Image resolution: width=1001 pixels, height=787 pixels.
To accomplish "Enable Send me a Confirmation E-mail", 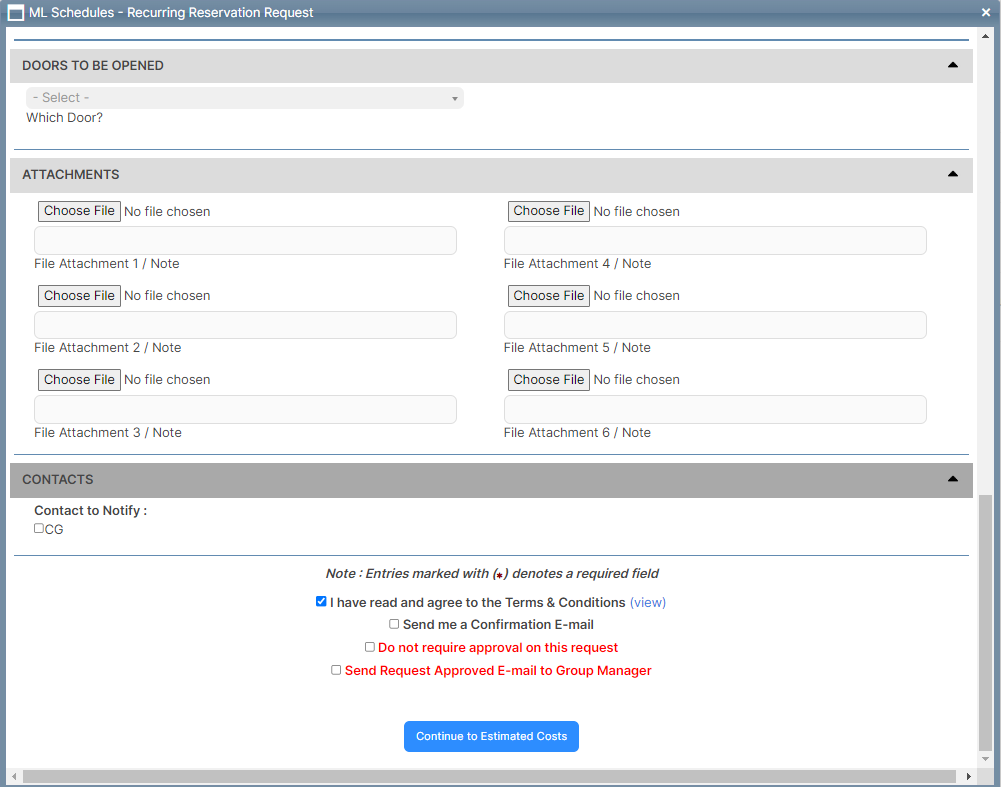I will tap(394, 624).
